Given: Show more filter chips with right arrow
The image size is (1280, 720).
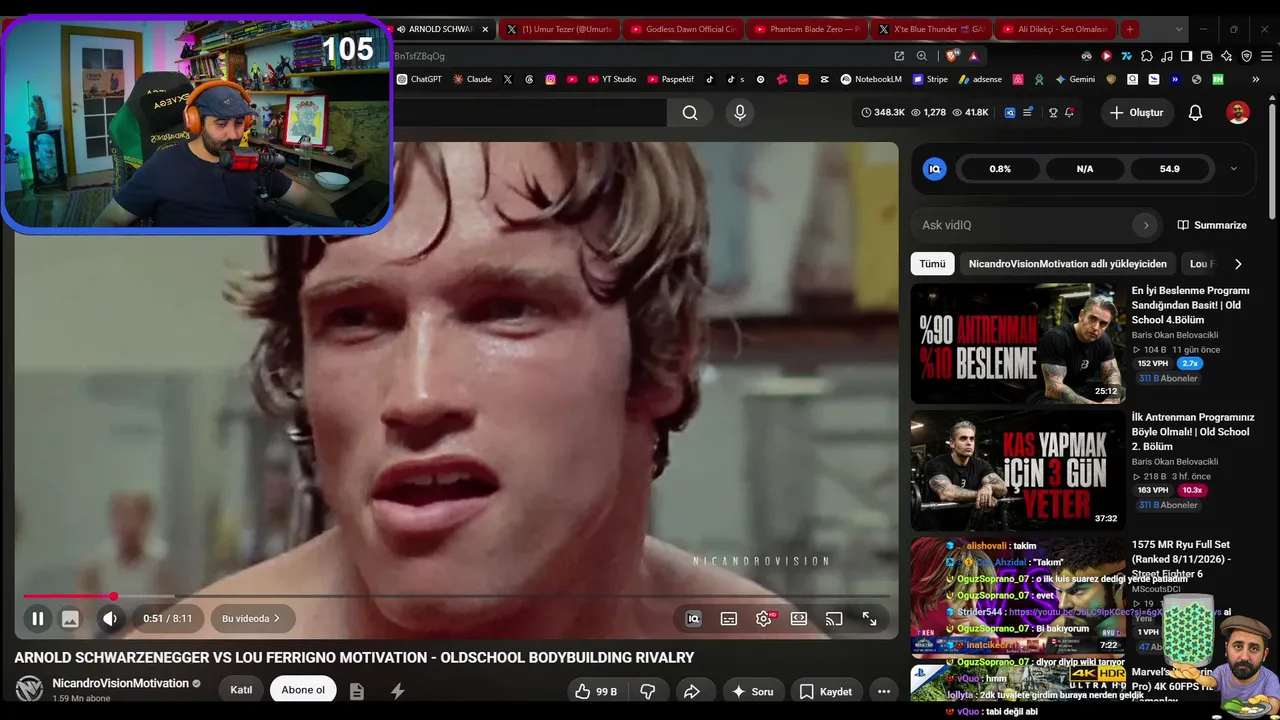Looking at the screenshot, I should (x=1238, y=264).
